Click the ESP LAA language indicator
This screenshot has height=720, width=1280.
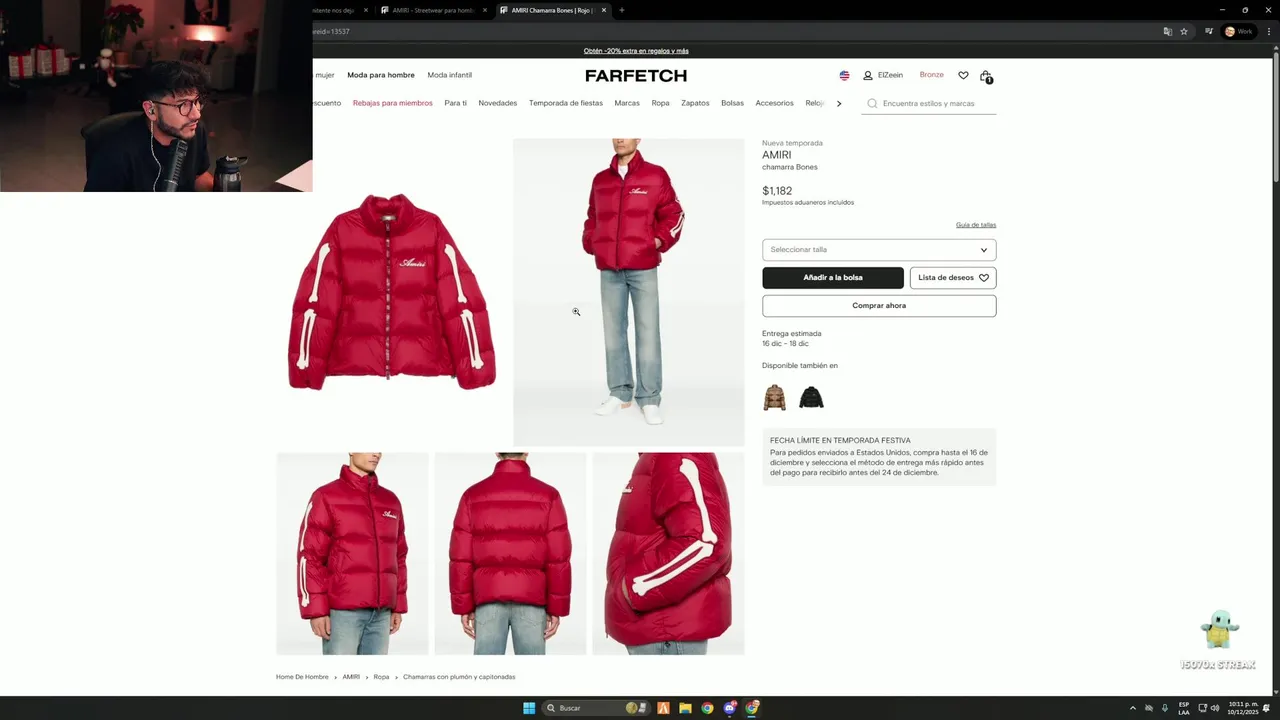click(x=1184, y=708)
